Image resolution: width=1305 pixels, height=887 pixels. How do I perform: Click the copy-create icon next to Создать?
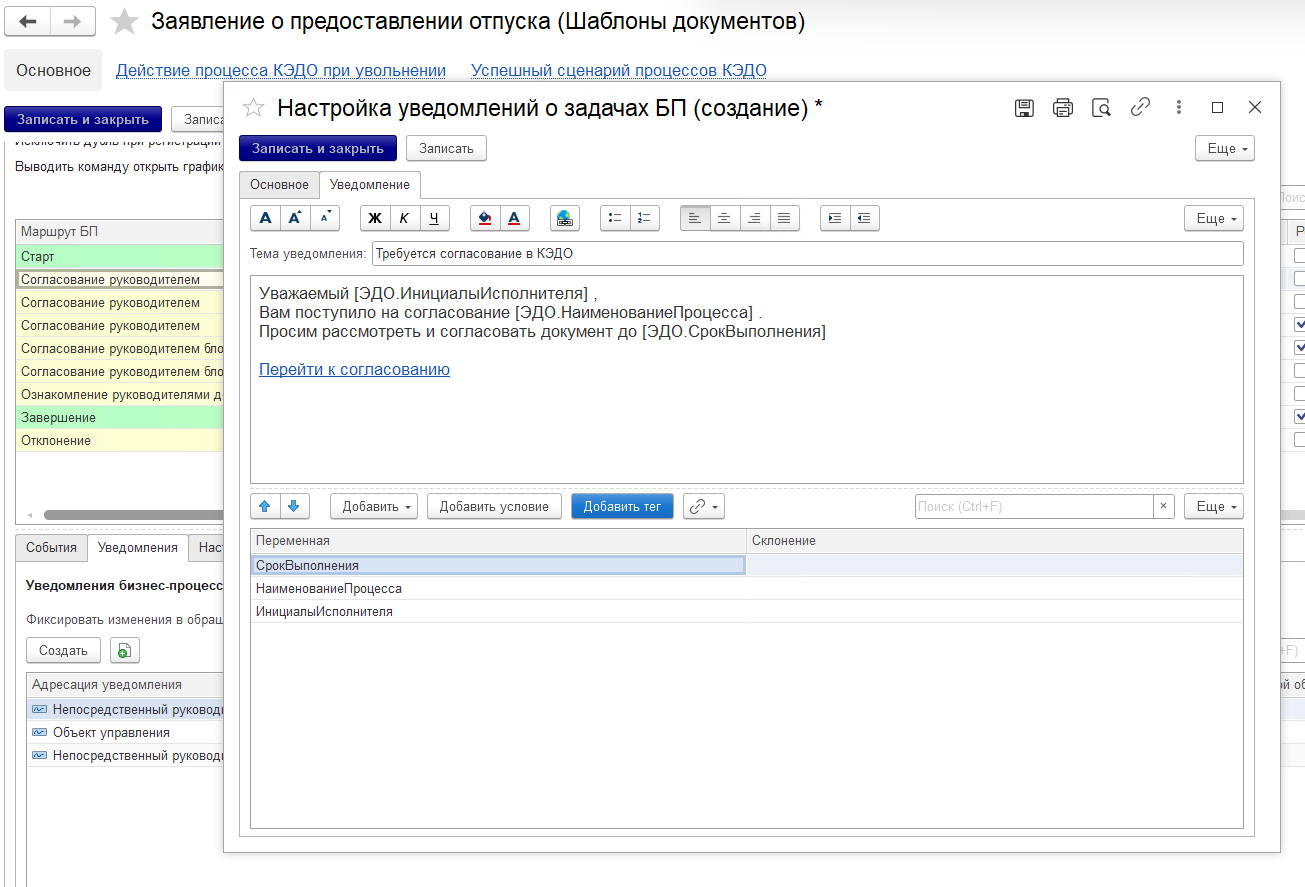pos(124,650)
